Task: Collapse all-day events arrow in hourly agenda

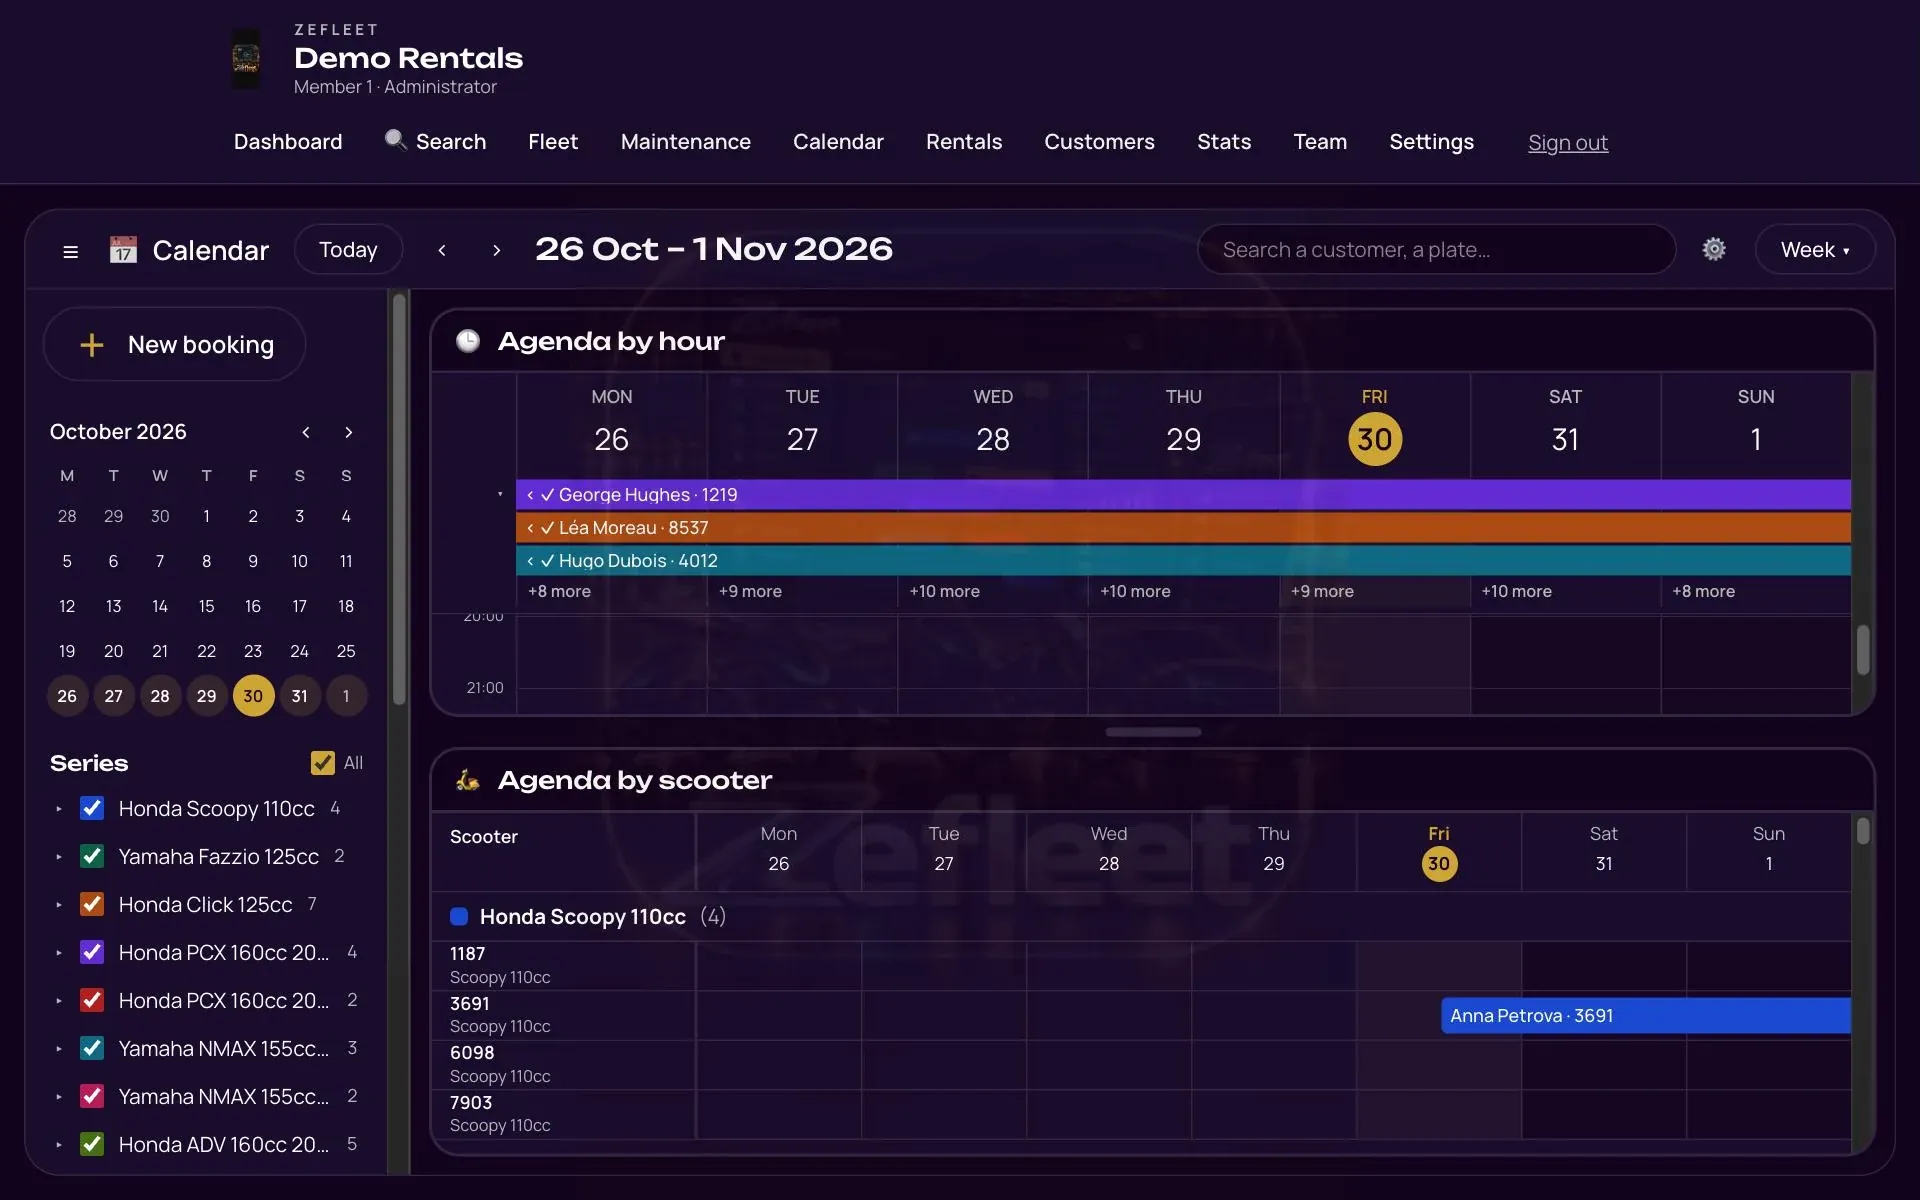Action: (x=500, y=494)
